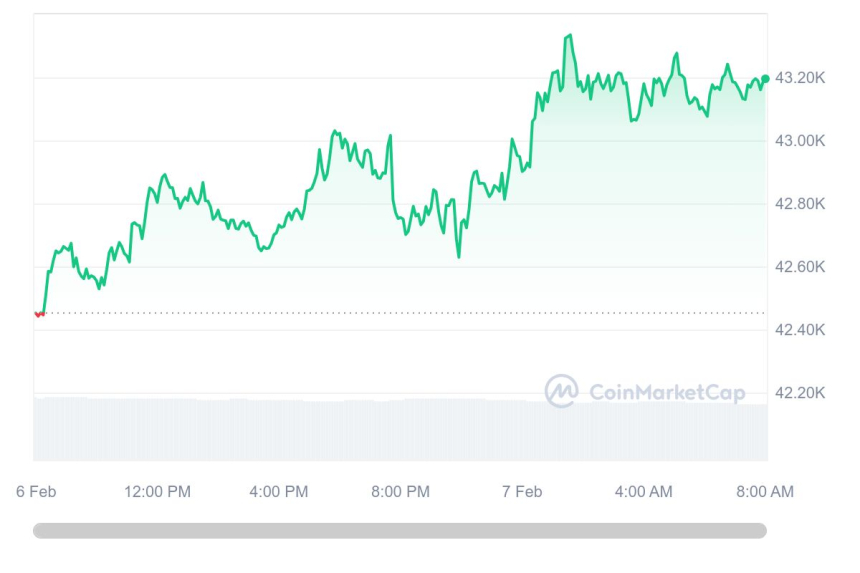Image resolution: width=860 pixels, height=573 pixels.
Task: Select the 6 Feb date label
Action: click(x=36, y=491)
